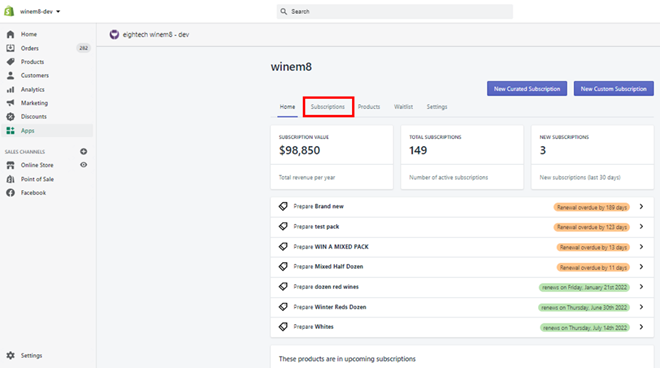Viewport: 660px width, 368px height.
Task: Click the Discounts badge icon
Action: [11, 117]
